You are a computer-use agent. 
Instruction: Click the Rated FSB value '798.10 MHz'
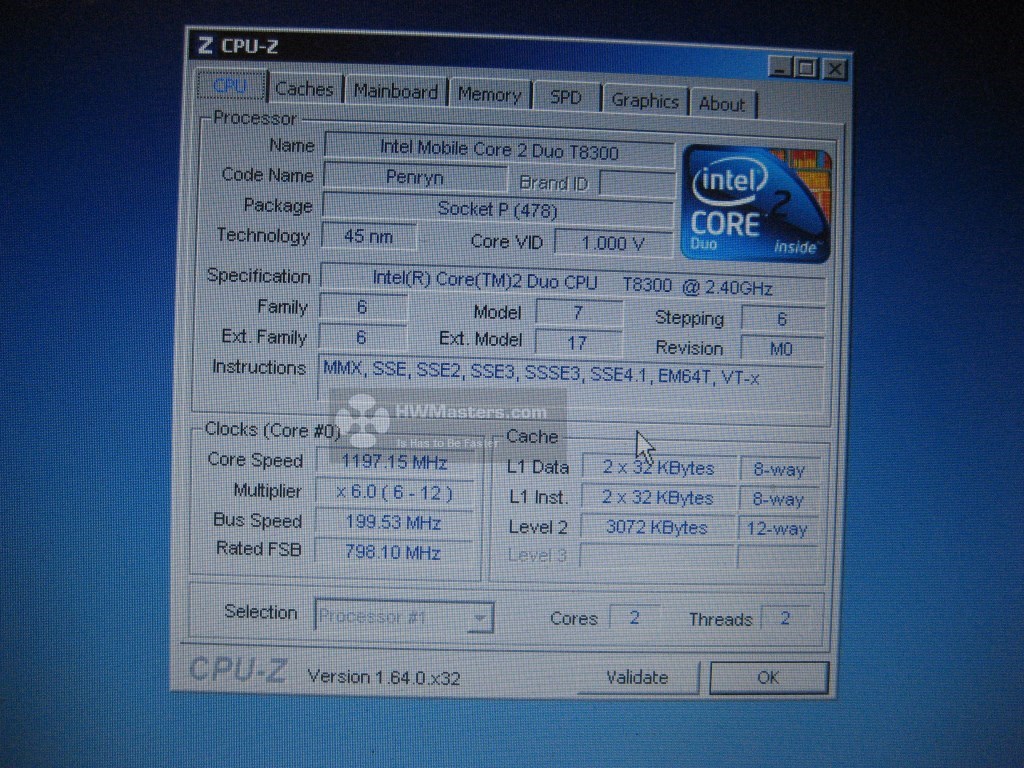coord(393,552)
